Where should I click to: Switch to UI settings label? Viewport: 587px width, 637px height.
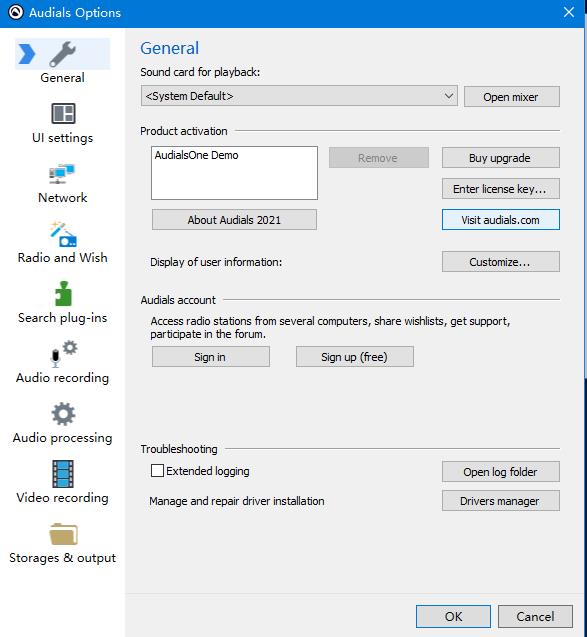[x=63, y=138]
